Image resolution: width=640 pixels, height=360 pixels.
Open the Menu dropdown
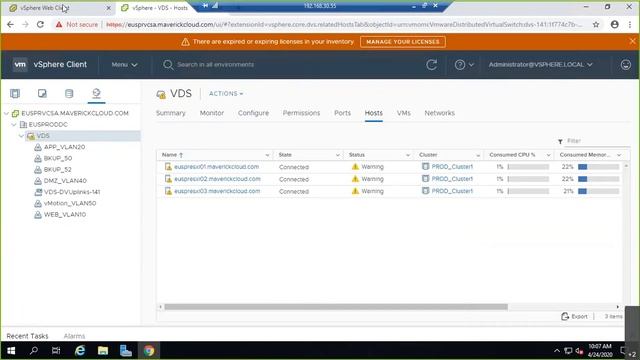(124, 64)
